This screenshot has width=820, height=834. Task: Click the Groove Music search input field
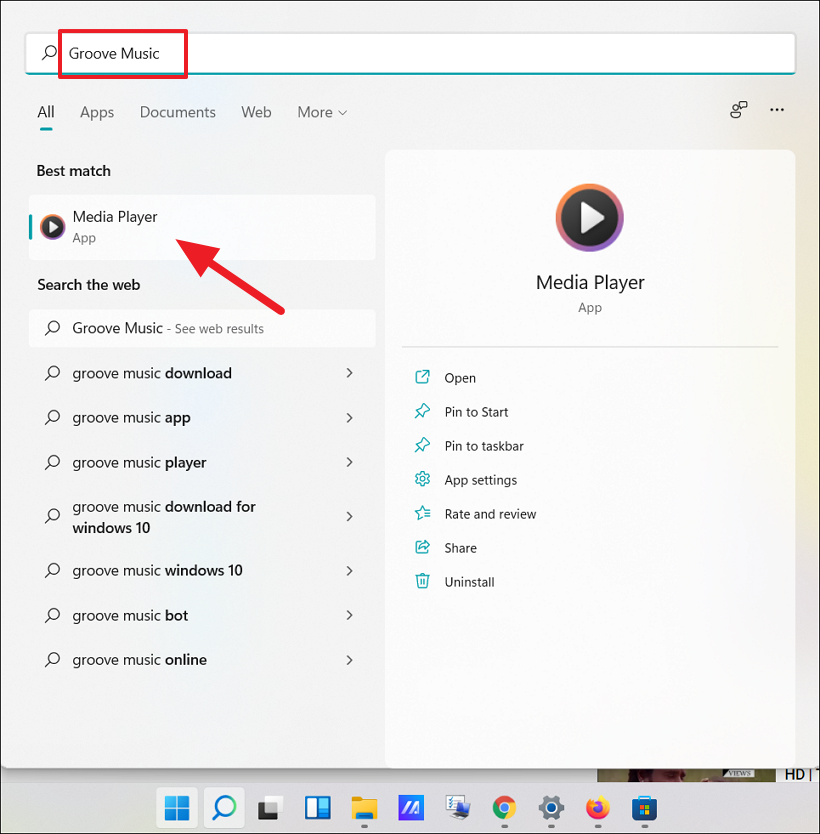(x=411, y=53)
